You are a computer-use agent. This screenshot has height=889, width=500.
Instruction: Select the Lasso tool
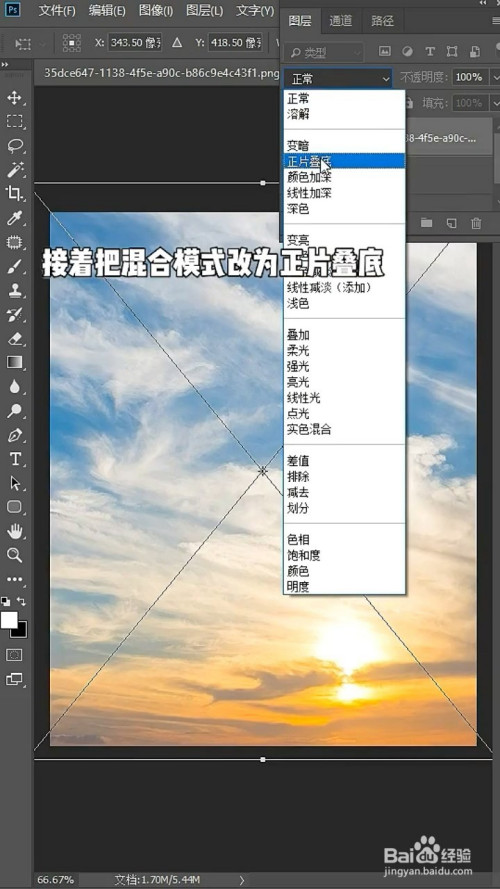[x=14, y=146]
